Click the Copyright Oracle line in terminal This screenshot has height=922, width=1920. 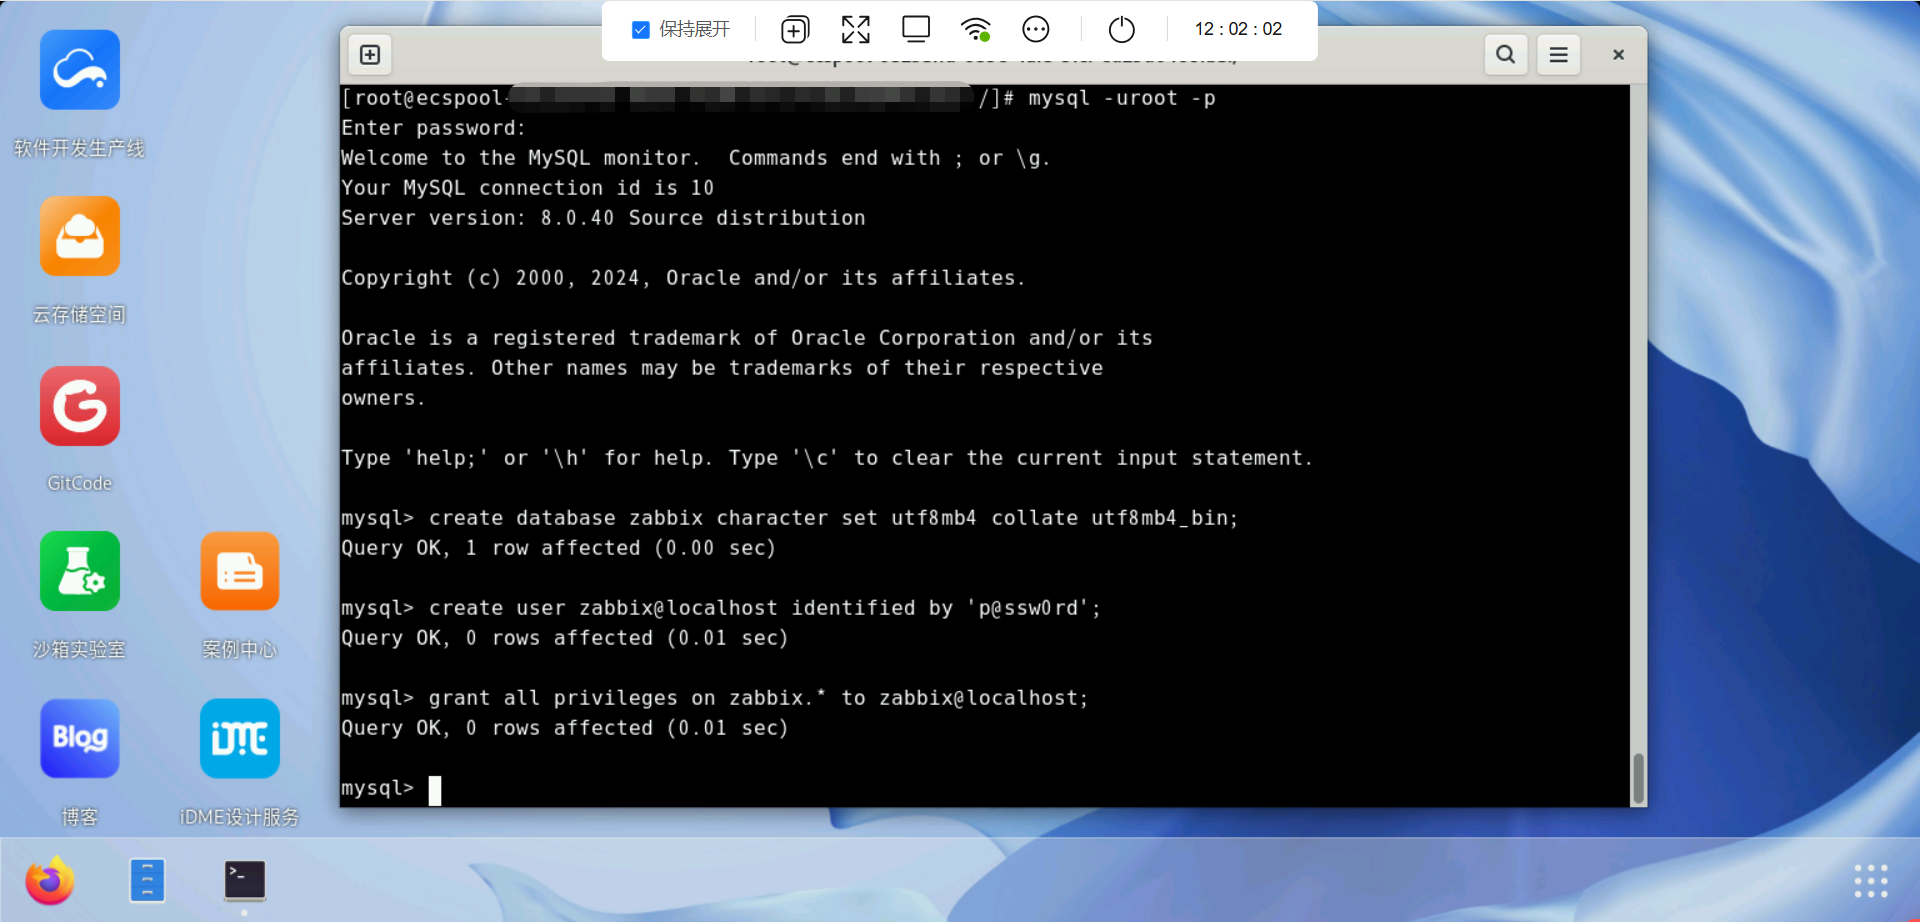[683, 278]
